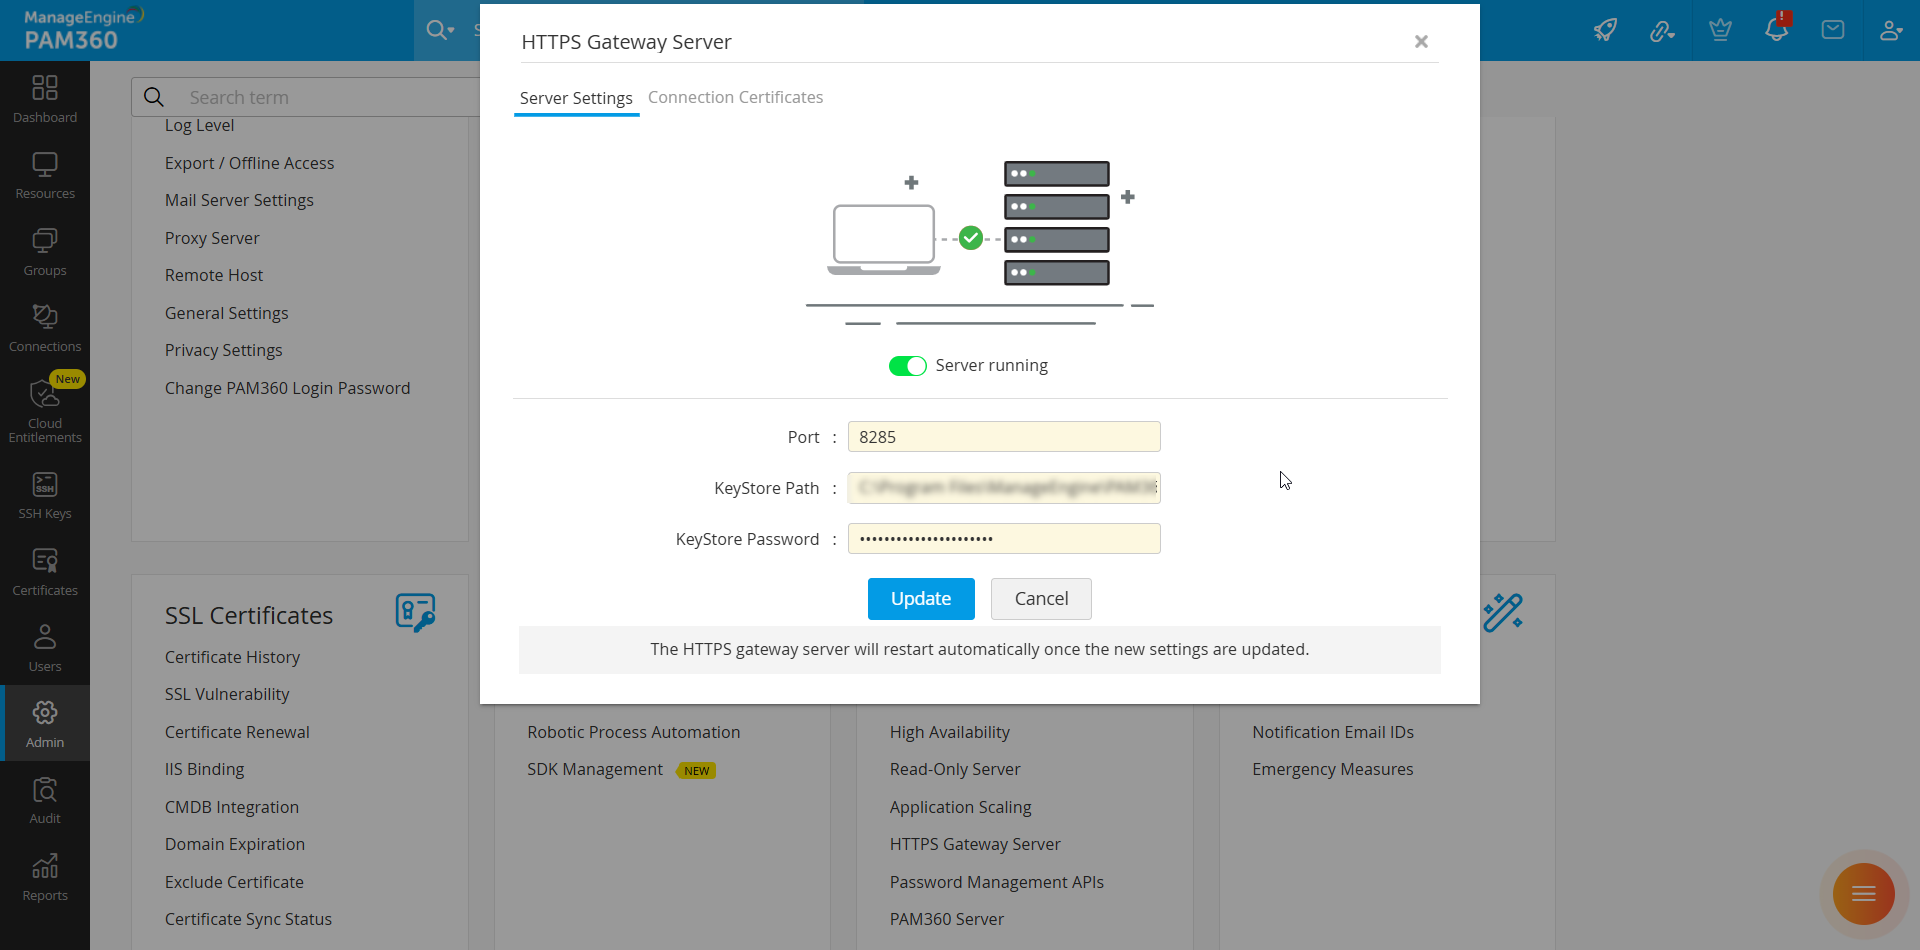View Reports from the sidebar
Viewport: 1920px width, 950px height.
coord(44,877)
